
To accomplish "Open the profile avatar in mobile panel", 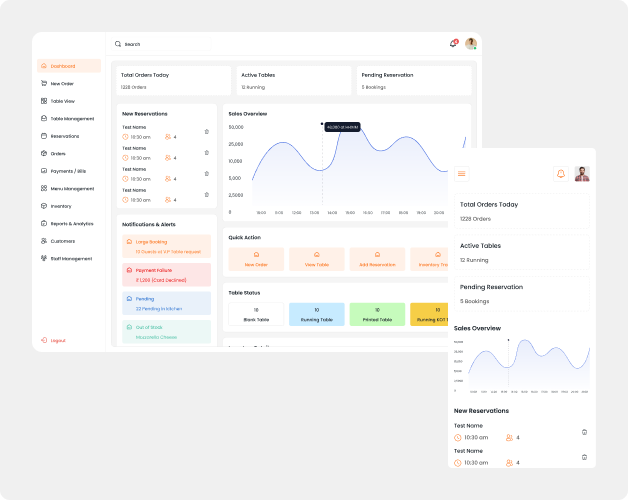I will pos(582,174).
